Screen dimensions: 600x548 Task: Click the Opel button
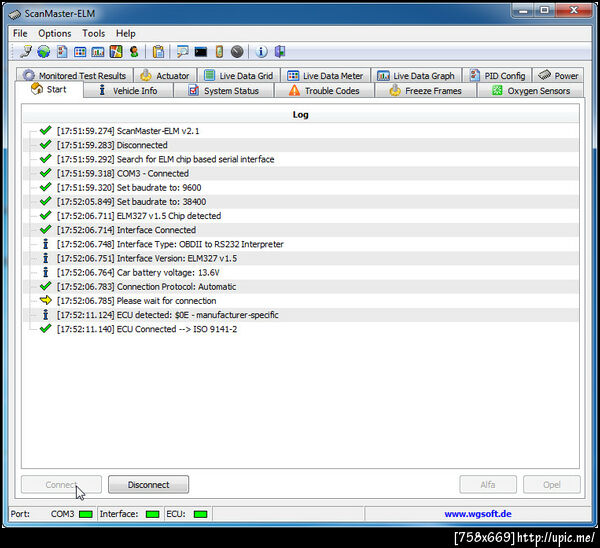(x=552, y=484)
